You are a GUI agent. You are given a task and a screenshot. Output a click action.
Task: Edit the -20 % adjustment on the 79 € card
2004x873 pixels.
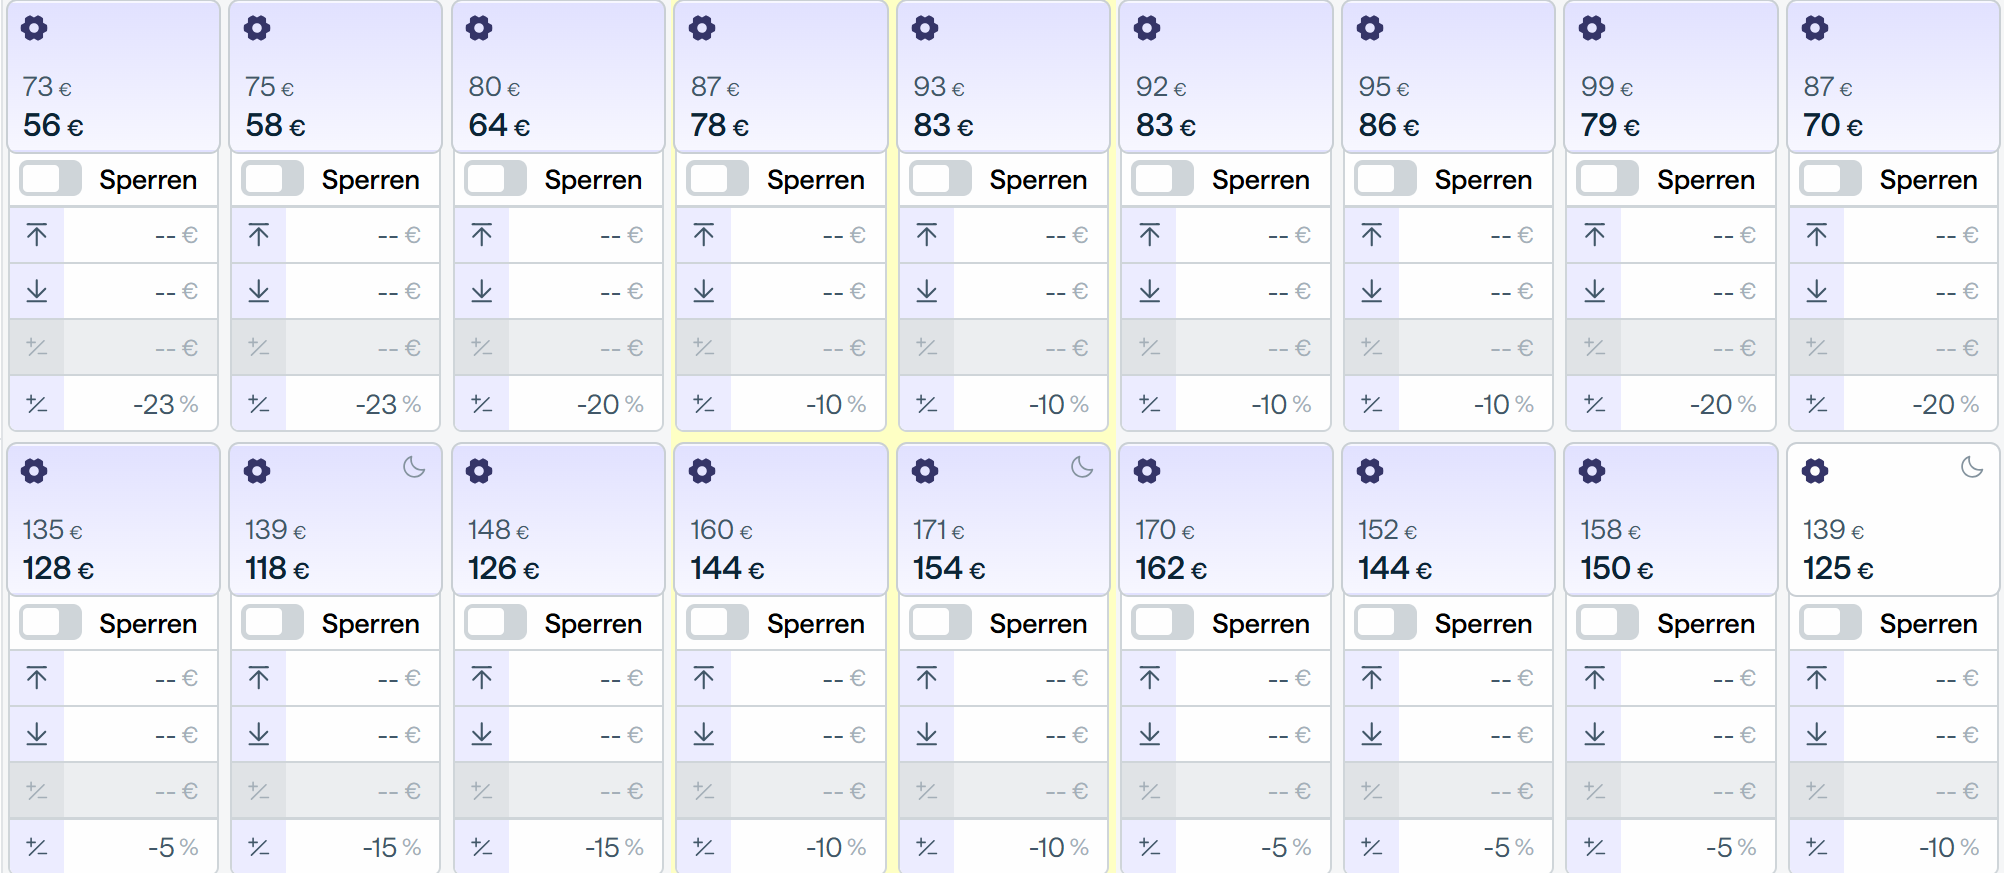1698,404
